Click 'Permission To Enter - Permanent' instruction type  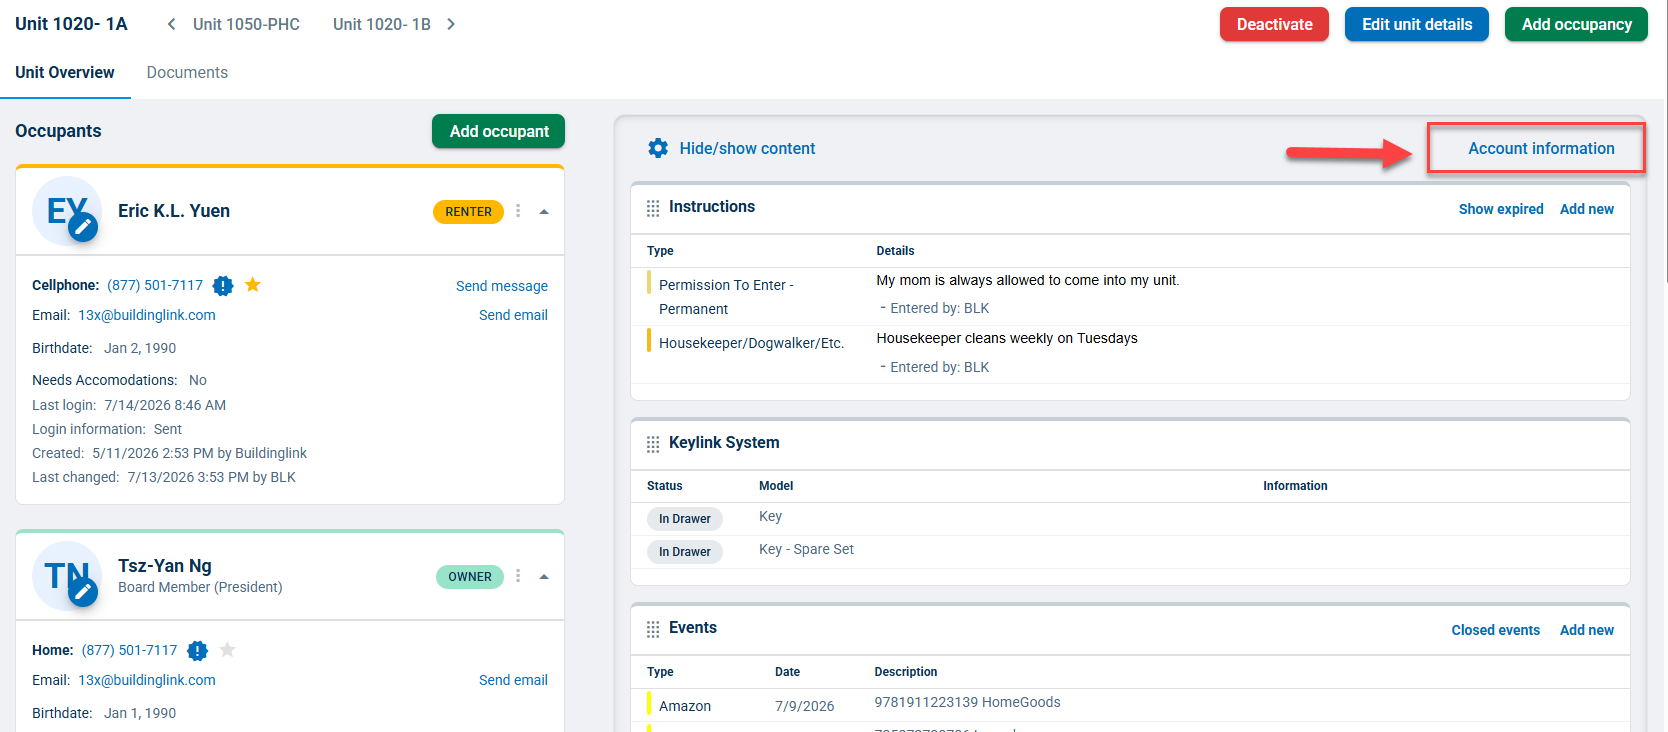coord(726,297)
